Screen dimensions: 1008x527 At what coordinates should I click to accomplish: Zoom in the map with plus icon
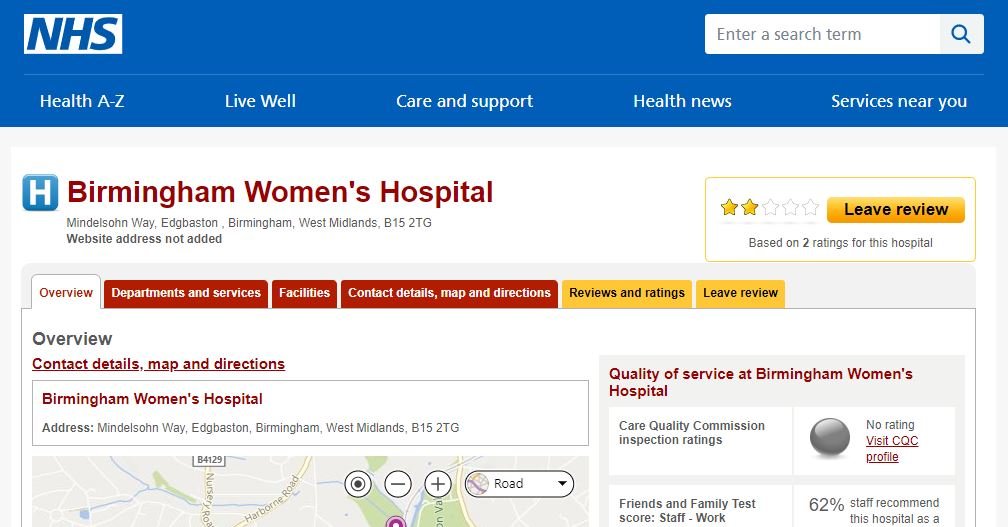point(438,484)
